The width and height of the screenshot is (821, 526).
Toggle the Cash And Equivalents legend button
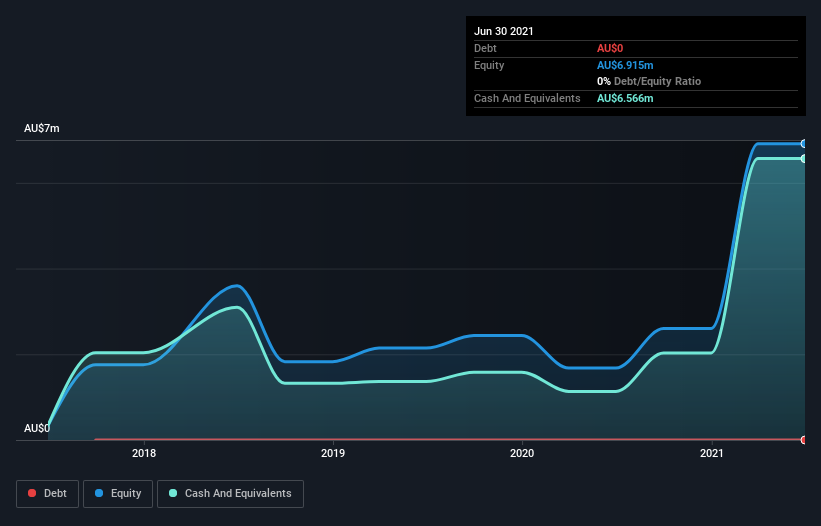click(x=230, y=494)
